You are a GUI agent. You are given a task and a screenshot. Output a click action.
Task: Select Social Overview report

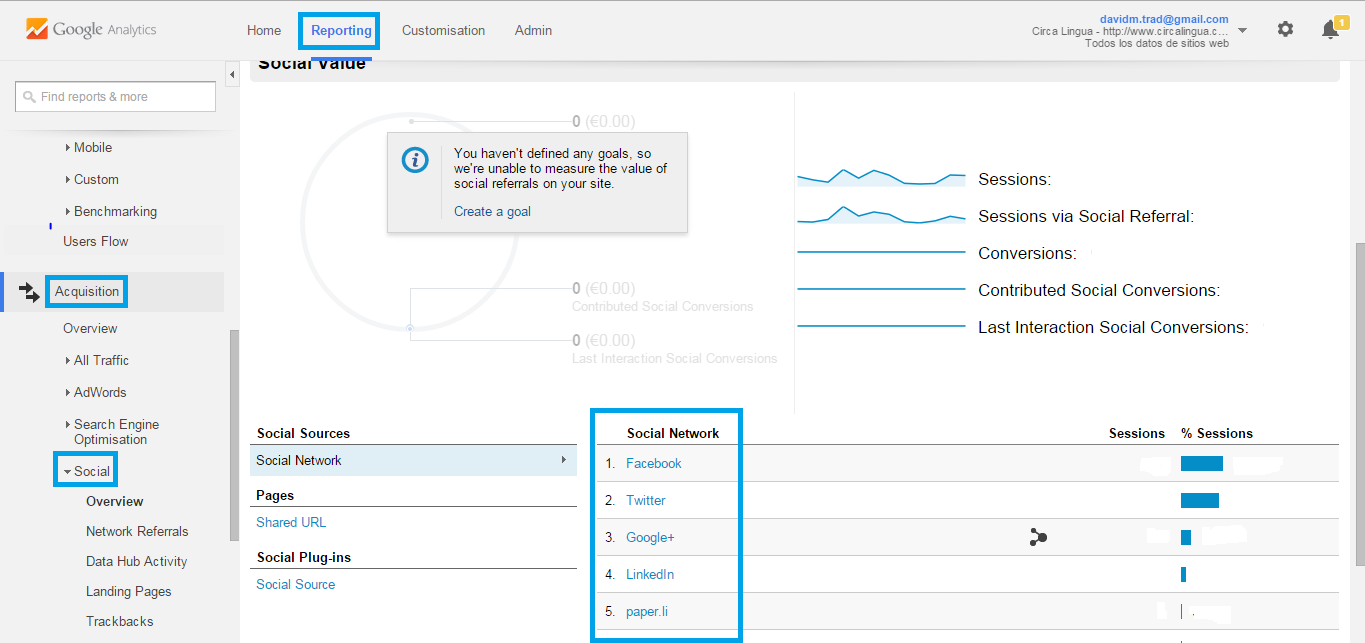coord(114,501)
